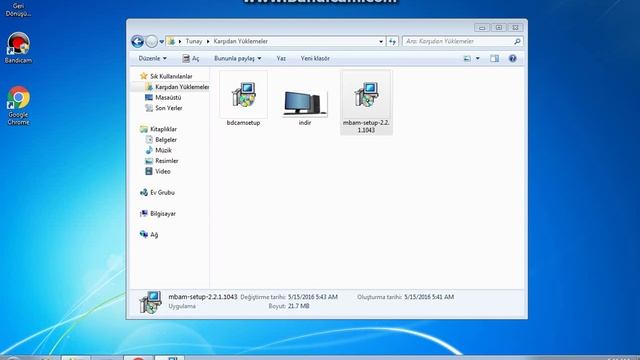The image size is (640, 360).
Task: Open the Müzik library
Action: (163, 150)
